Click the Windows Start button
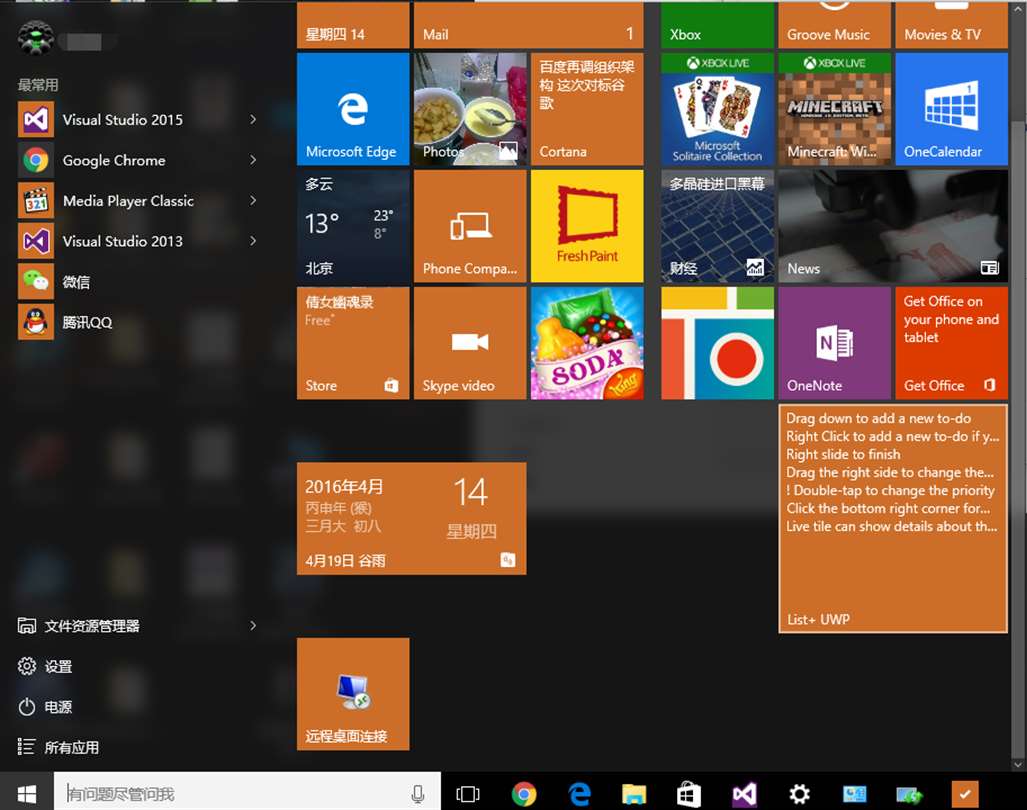Screen dimensions: 1027x810 coord(26,794)
